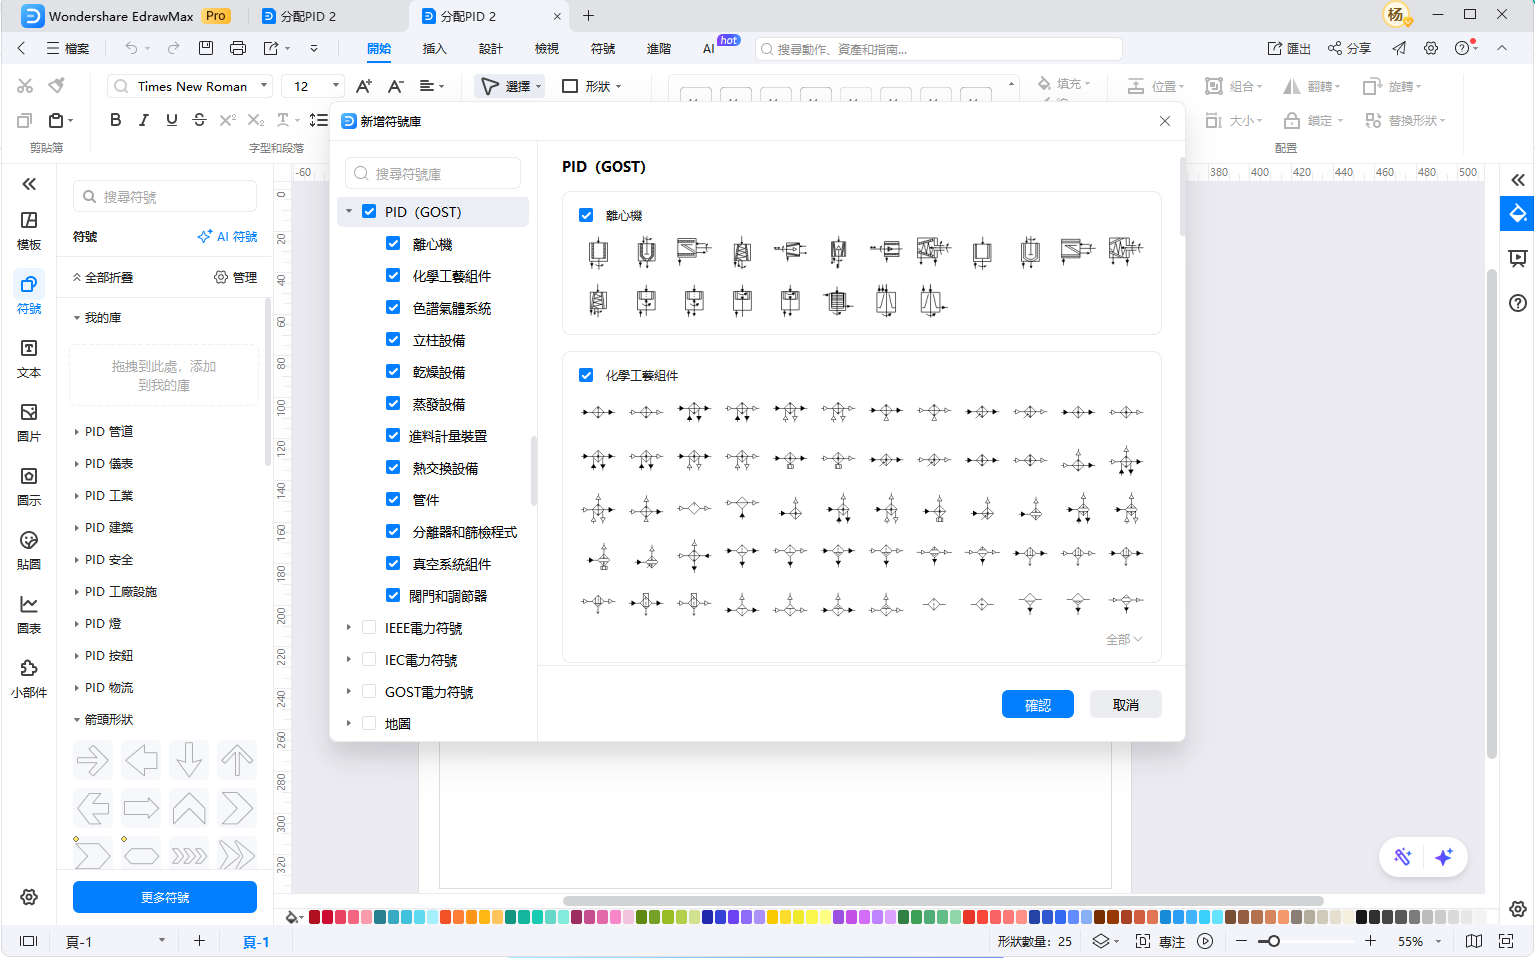
Task: Collapse the PID (GOST) tree node
Action: pyautogui.click(x=349, y=212)
